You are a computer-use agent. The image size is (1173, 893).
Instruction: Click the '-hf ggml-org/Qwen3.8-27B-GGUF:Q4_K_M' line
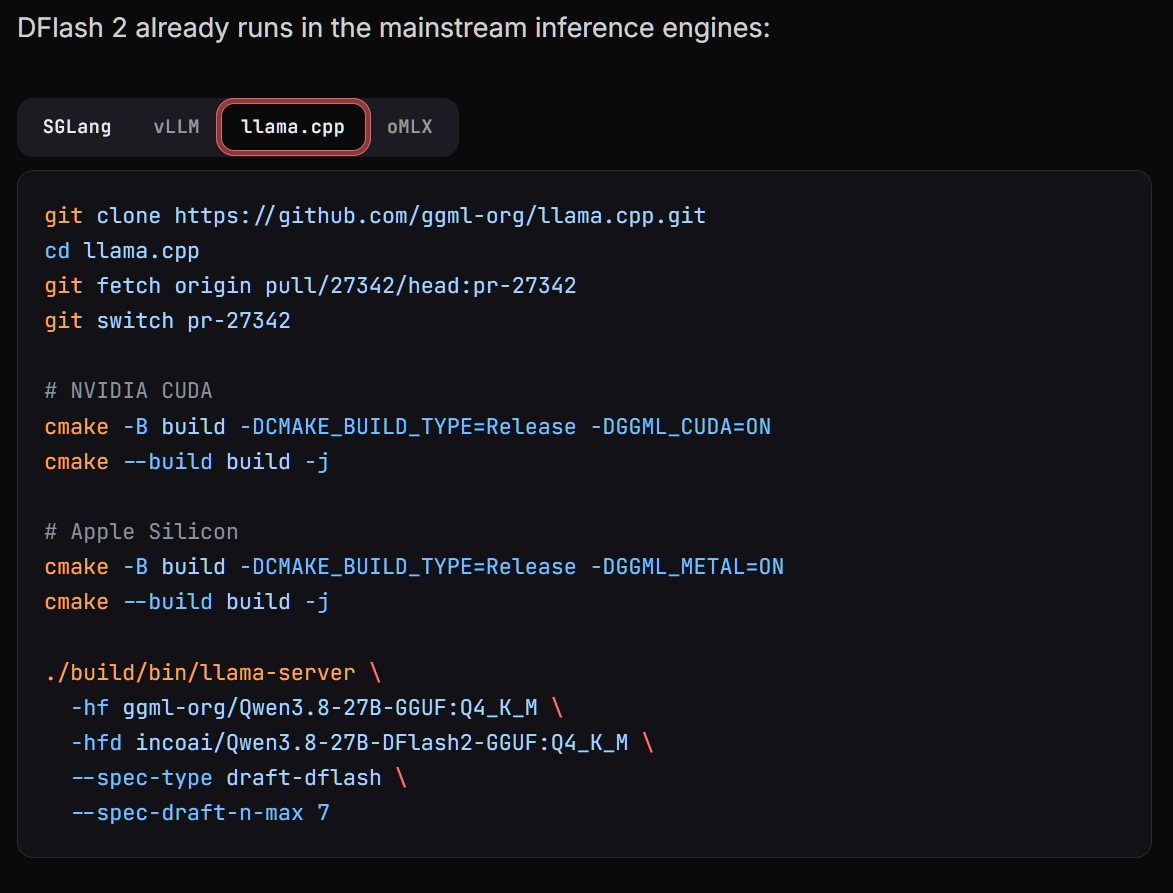click(316, 708)
